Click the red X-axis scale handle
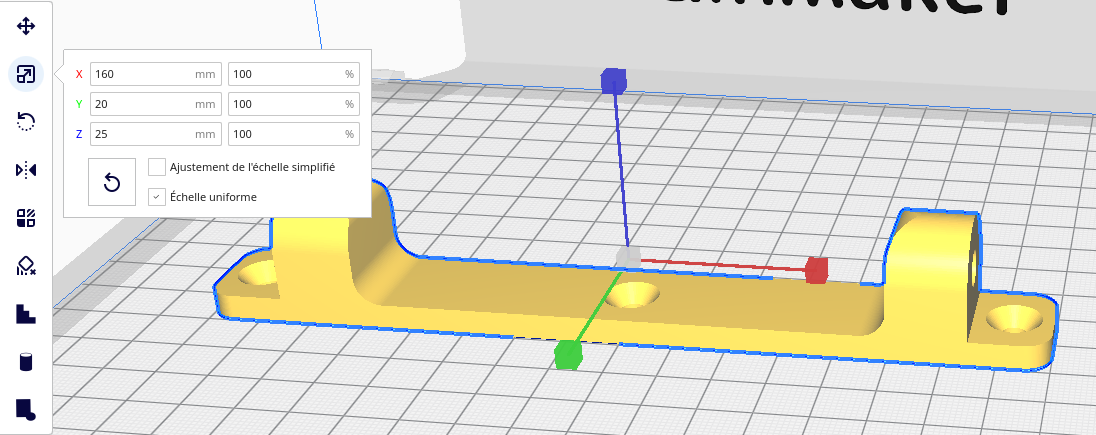The image size is (1096, 435). click(x=816, y=270)
